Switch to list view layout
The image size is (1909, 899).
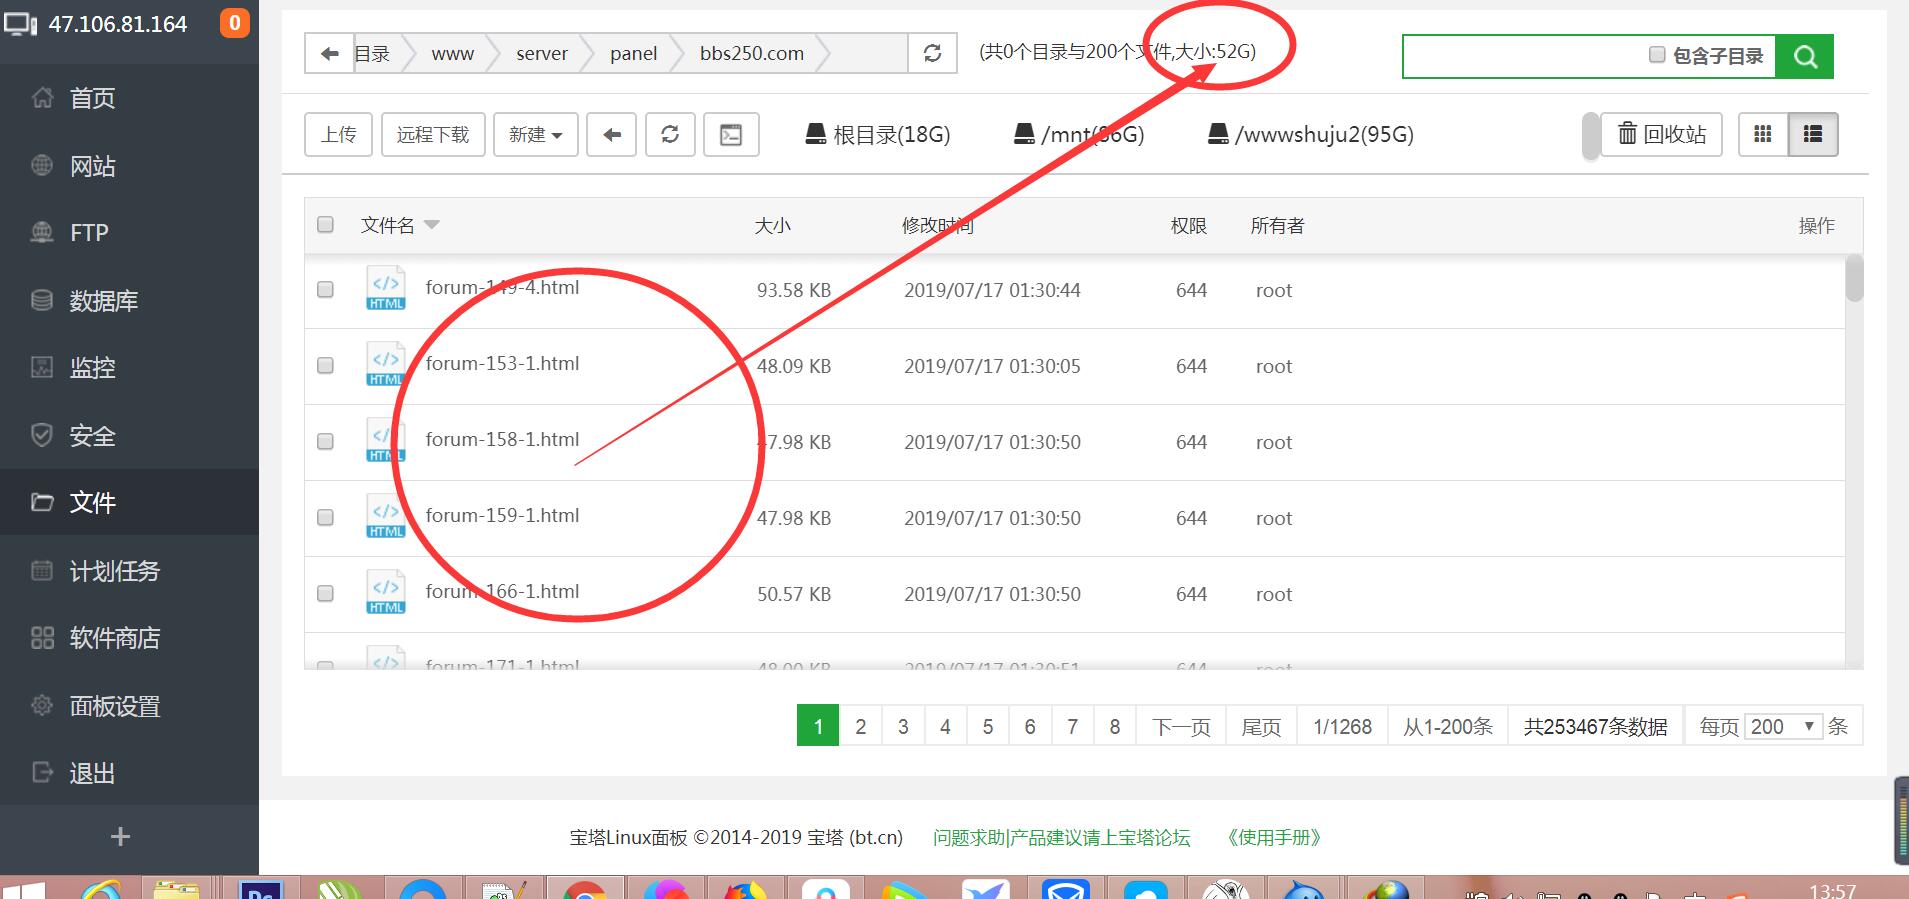pyautogui.click(x=1812, y=134)
